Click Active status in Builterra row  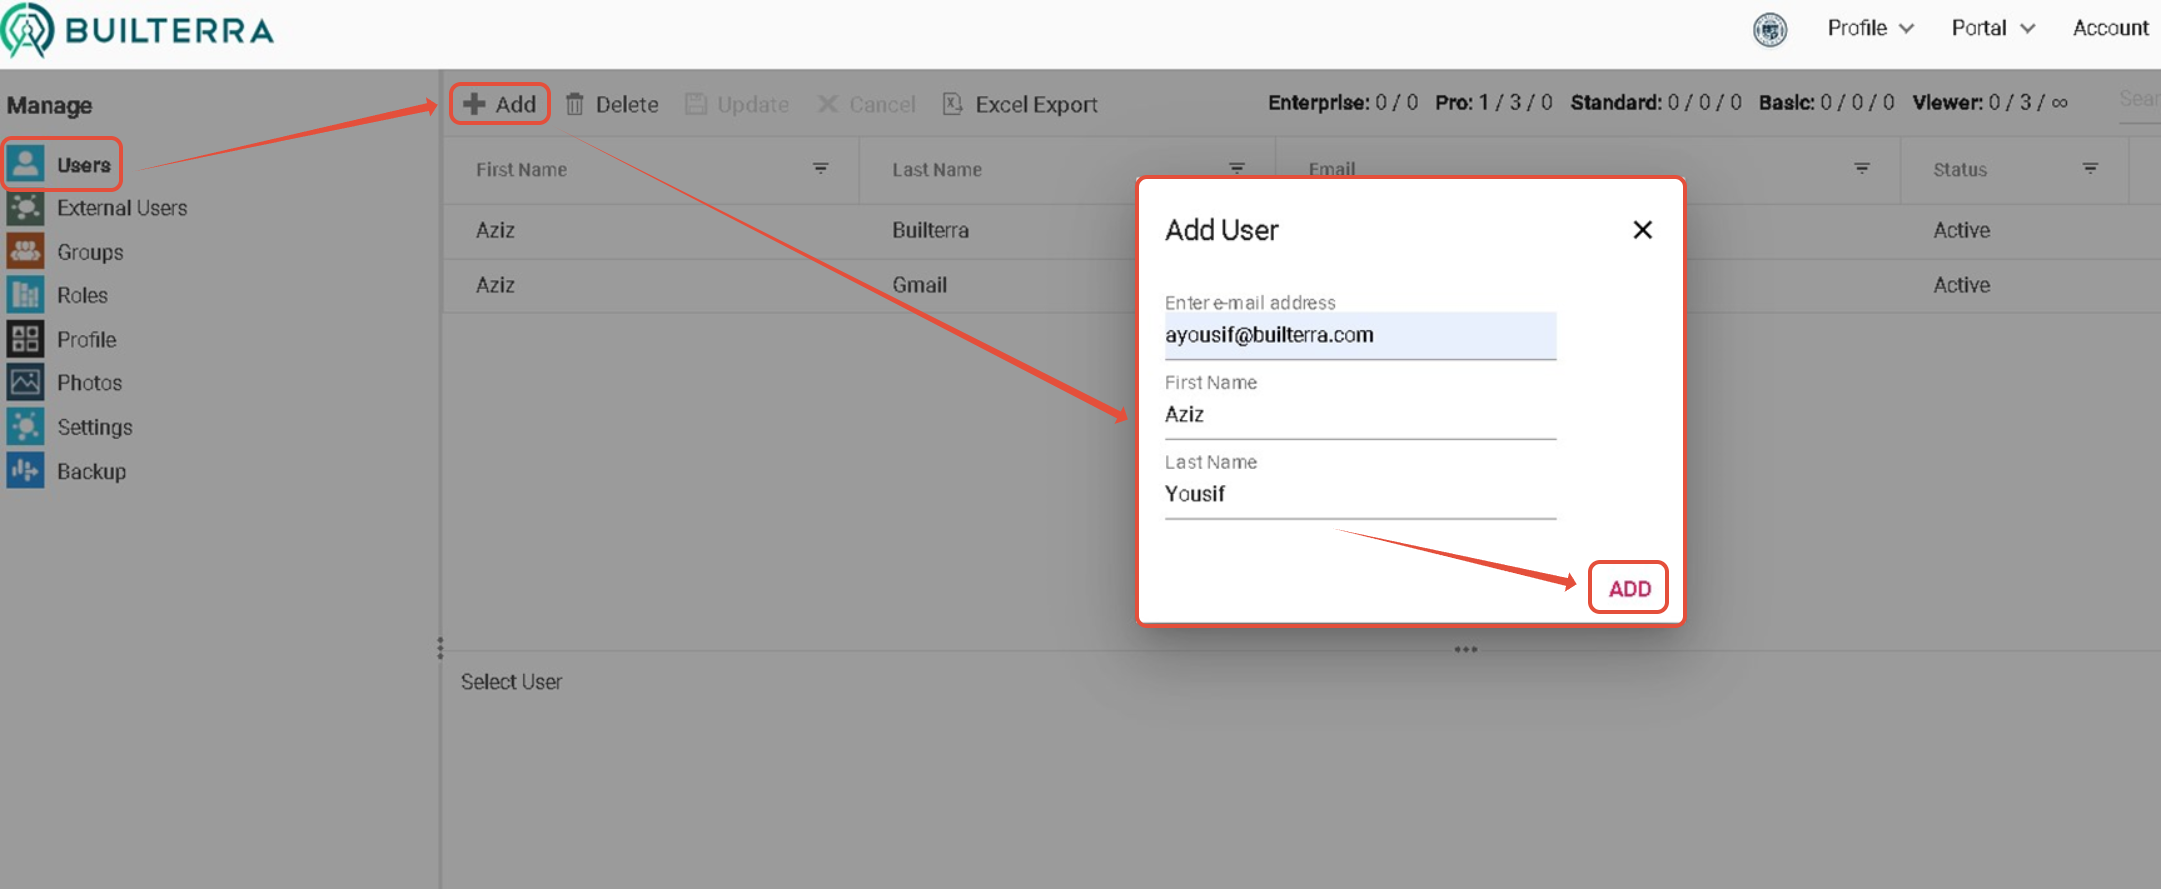(1961, 230)
